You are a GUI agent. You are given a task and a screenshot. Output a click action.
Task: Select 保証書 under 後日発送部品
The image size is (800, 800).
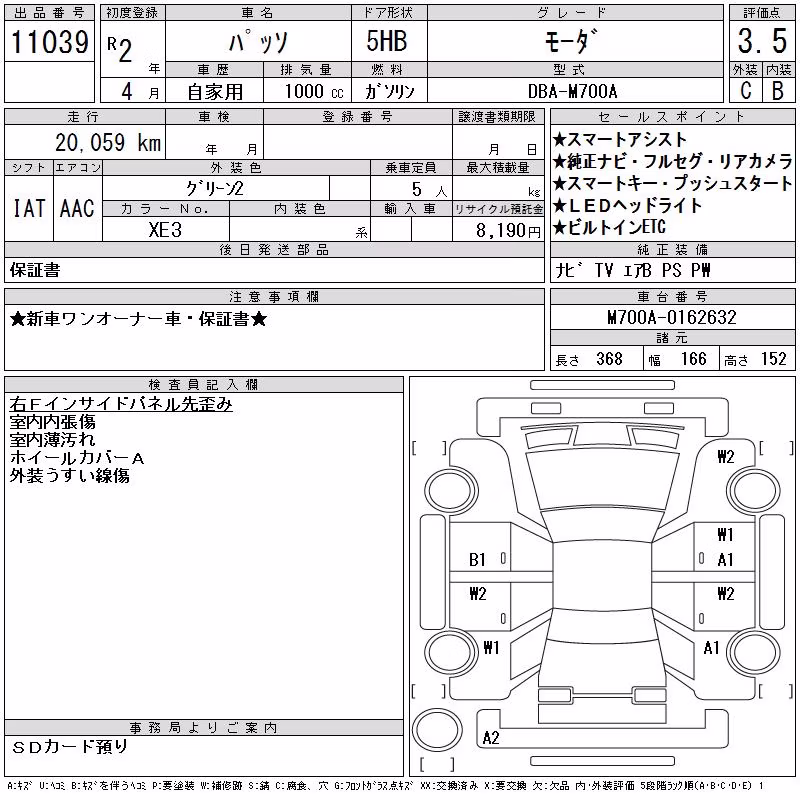pos(35,270)
